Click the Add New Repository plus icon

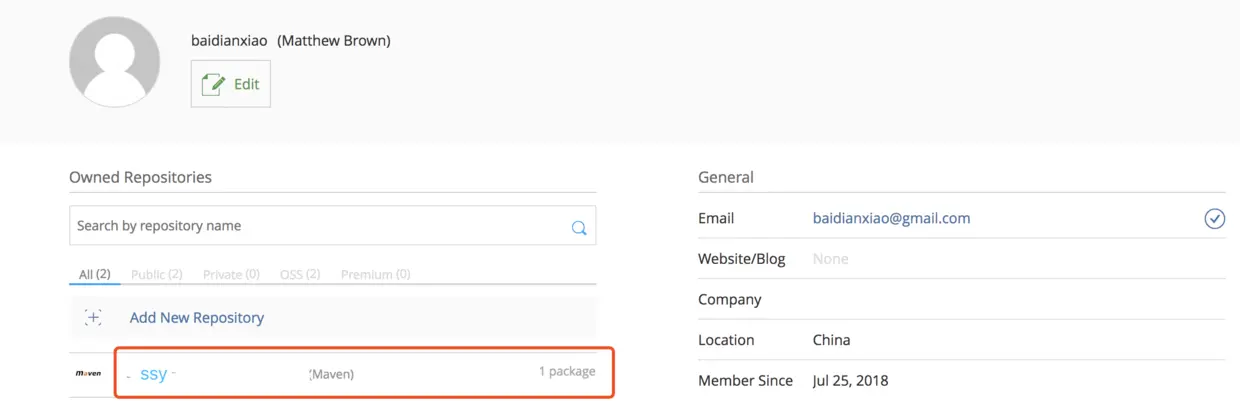pyautogui.click(x=93, y=318)
